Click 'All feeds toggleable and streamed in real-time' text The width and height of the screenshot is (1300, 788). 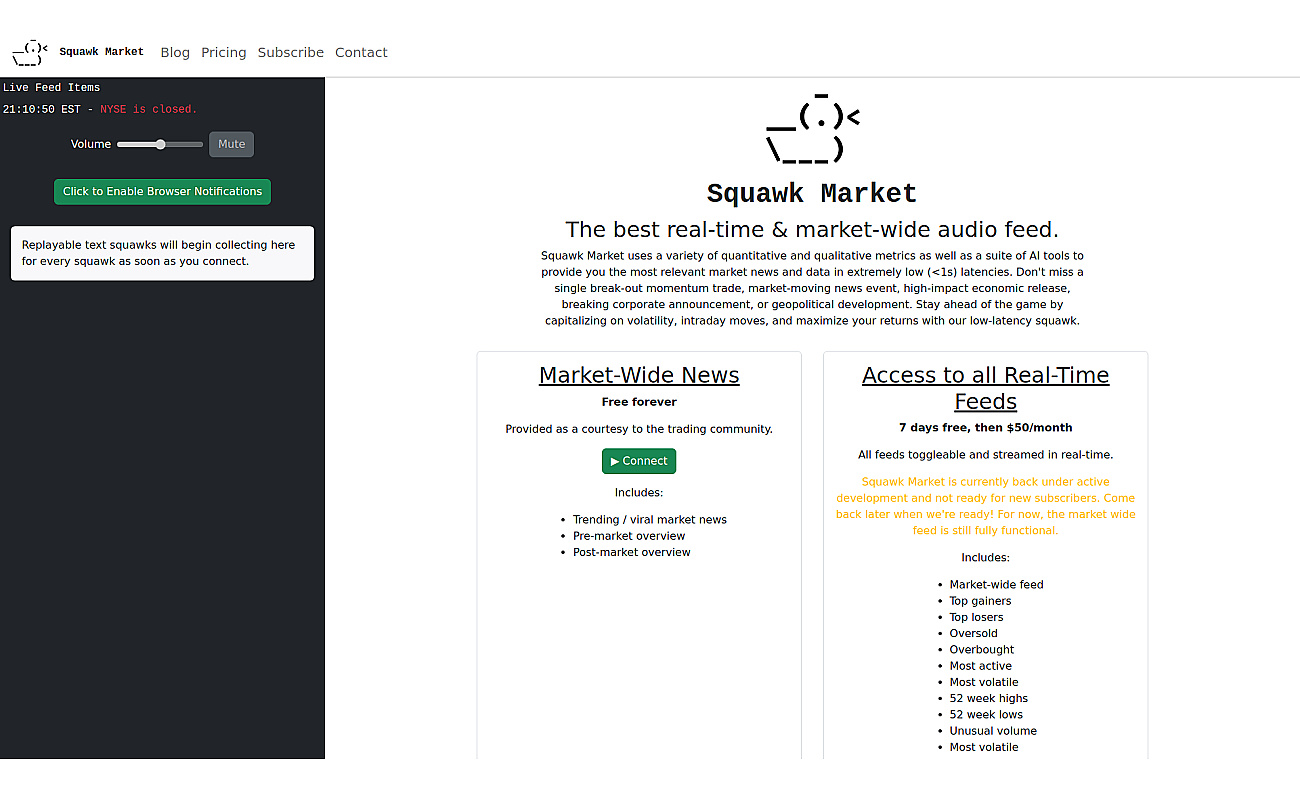986,455
